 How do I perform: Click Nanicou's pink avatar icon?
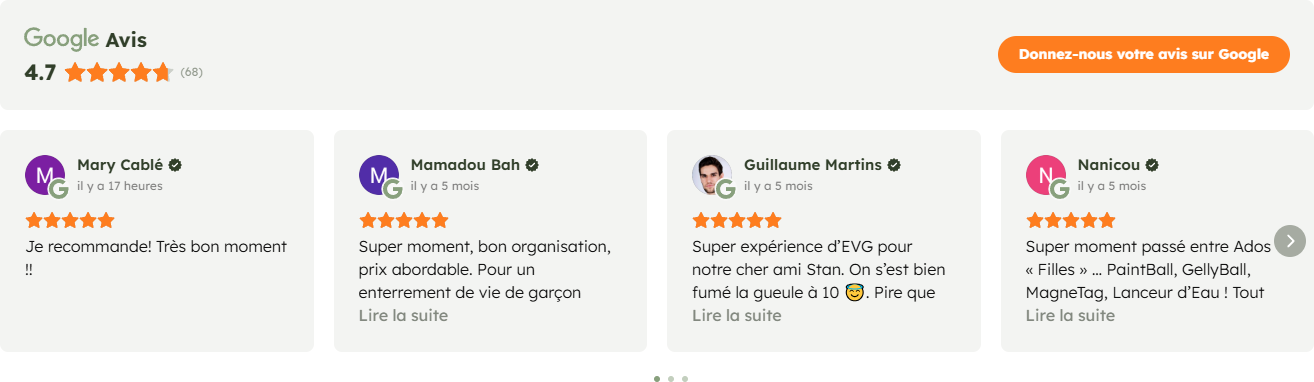[1045, 175]
